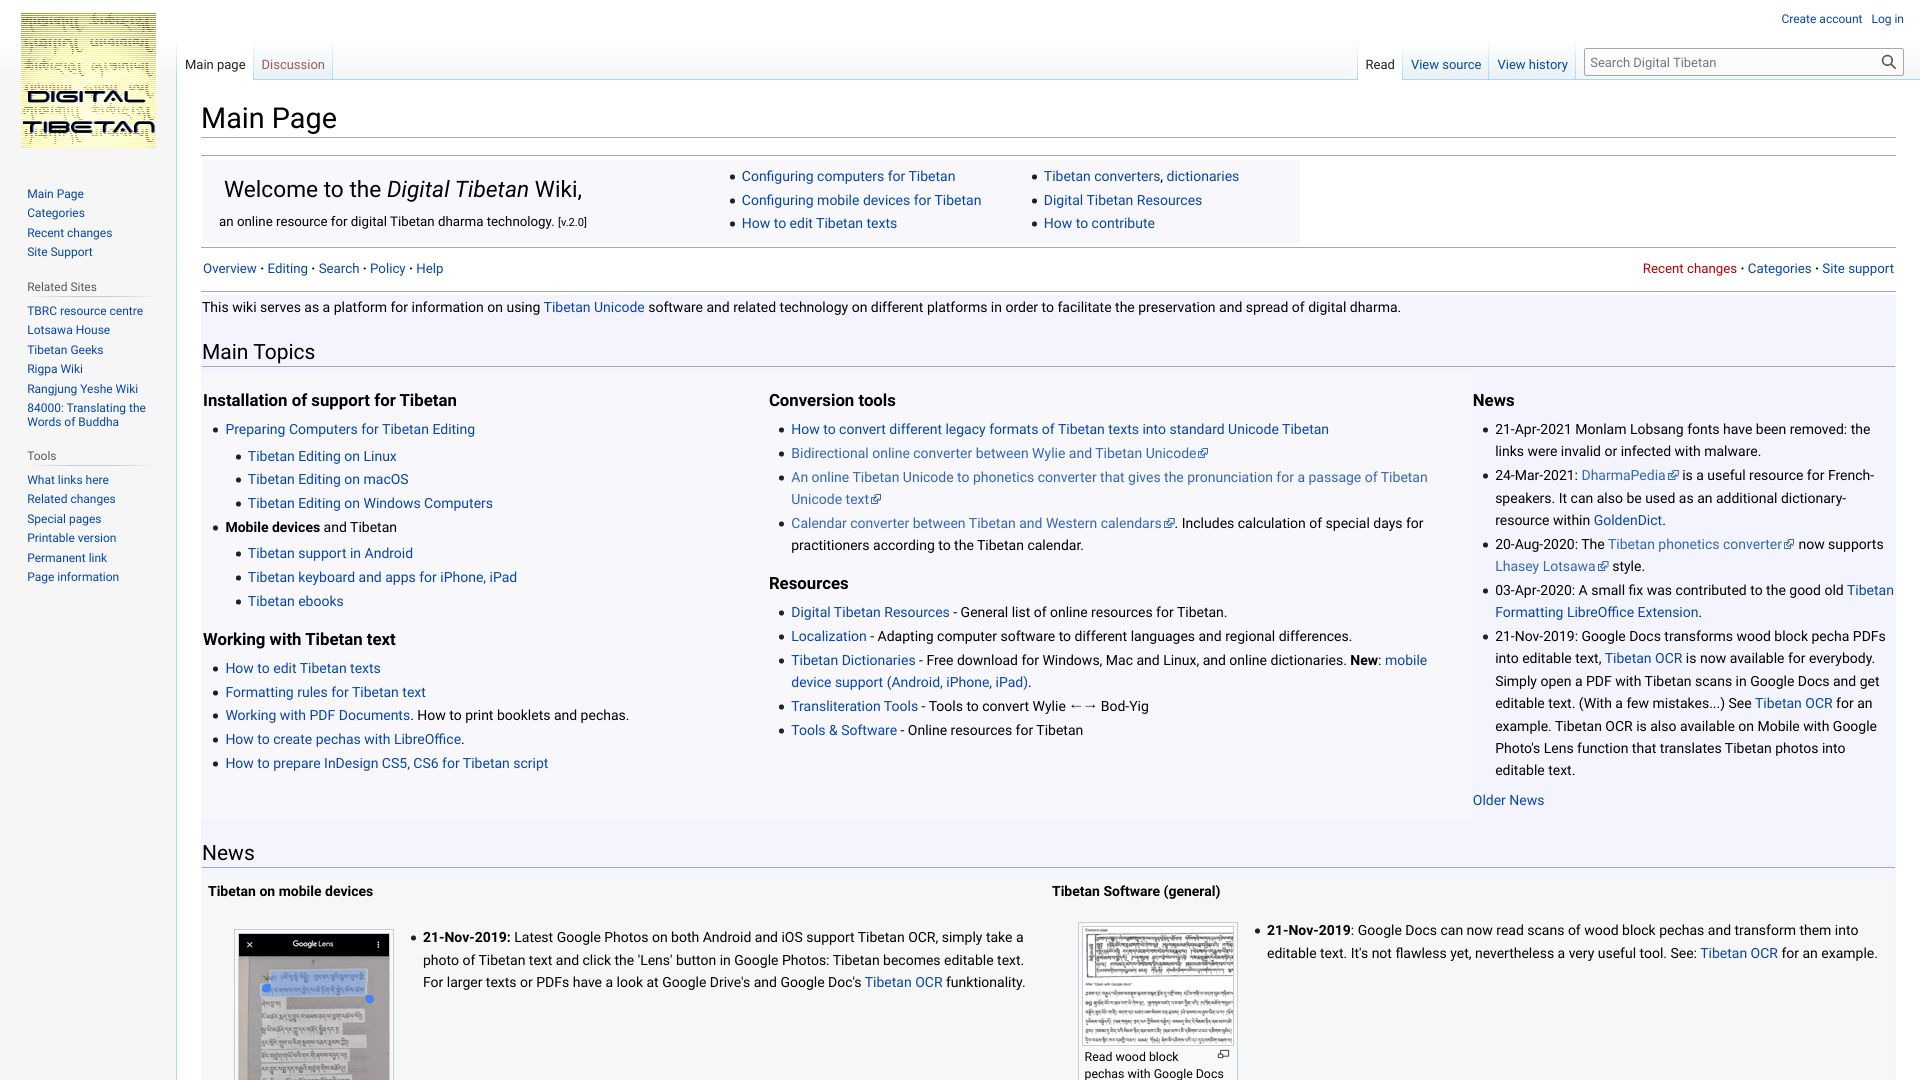
Task: Open Site Support in the sidebar
Action: pos(59,252)
